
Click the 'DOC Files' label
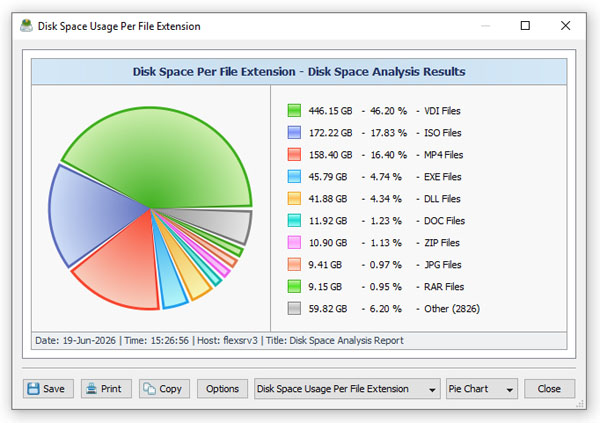click(444, 221)
